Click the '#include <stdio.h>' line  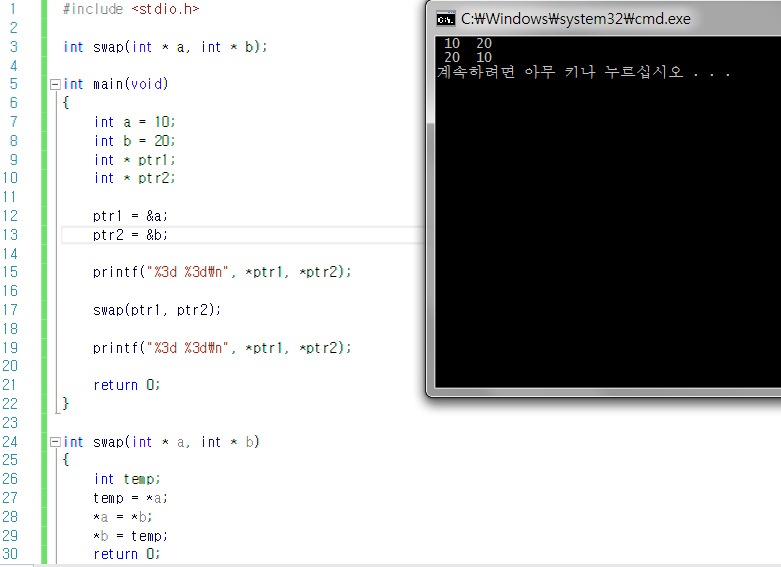(x=131, y=9)
